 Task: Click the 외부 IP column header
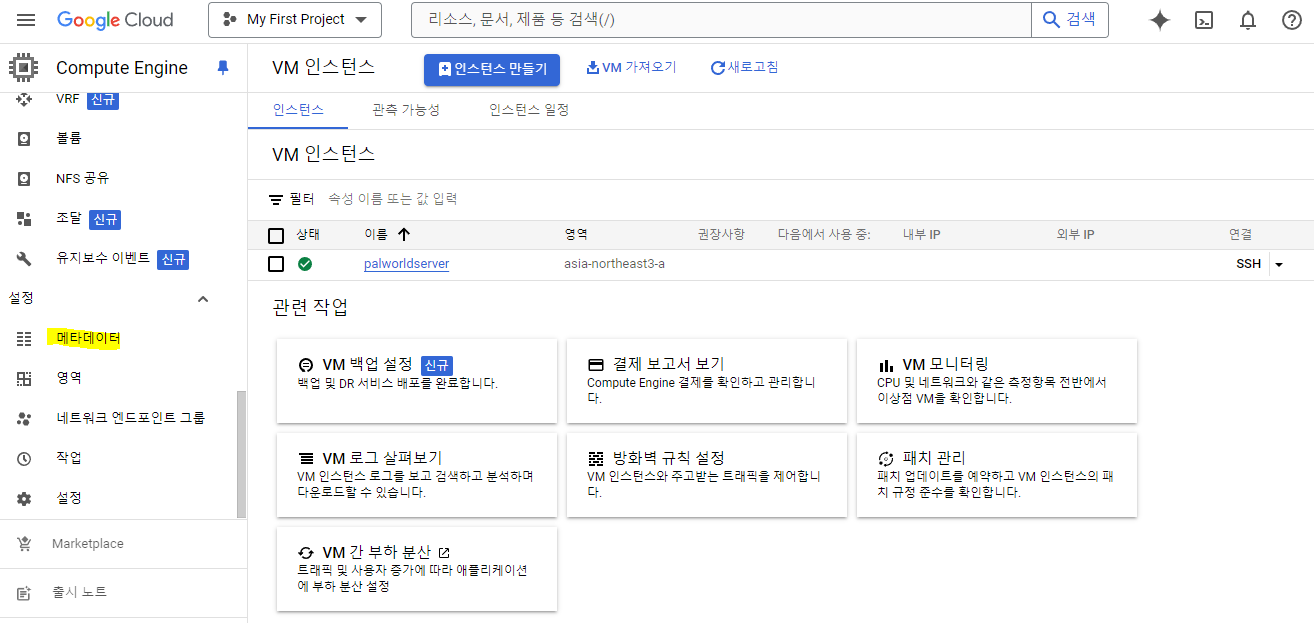pos(1075,235)
